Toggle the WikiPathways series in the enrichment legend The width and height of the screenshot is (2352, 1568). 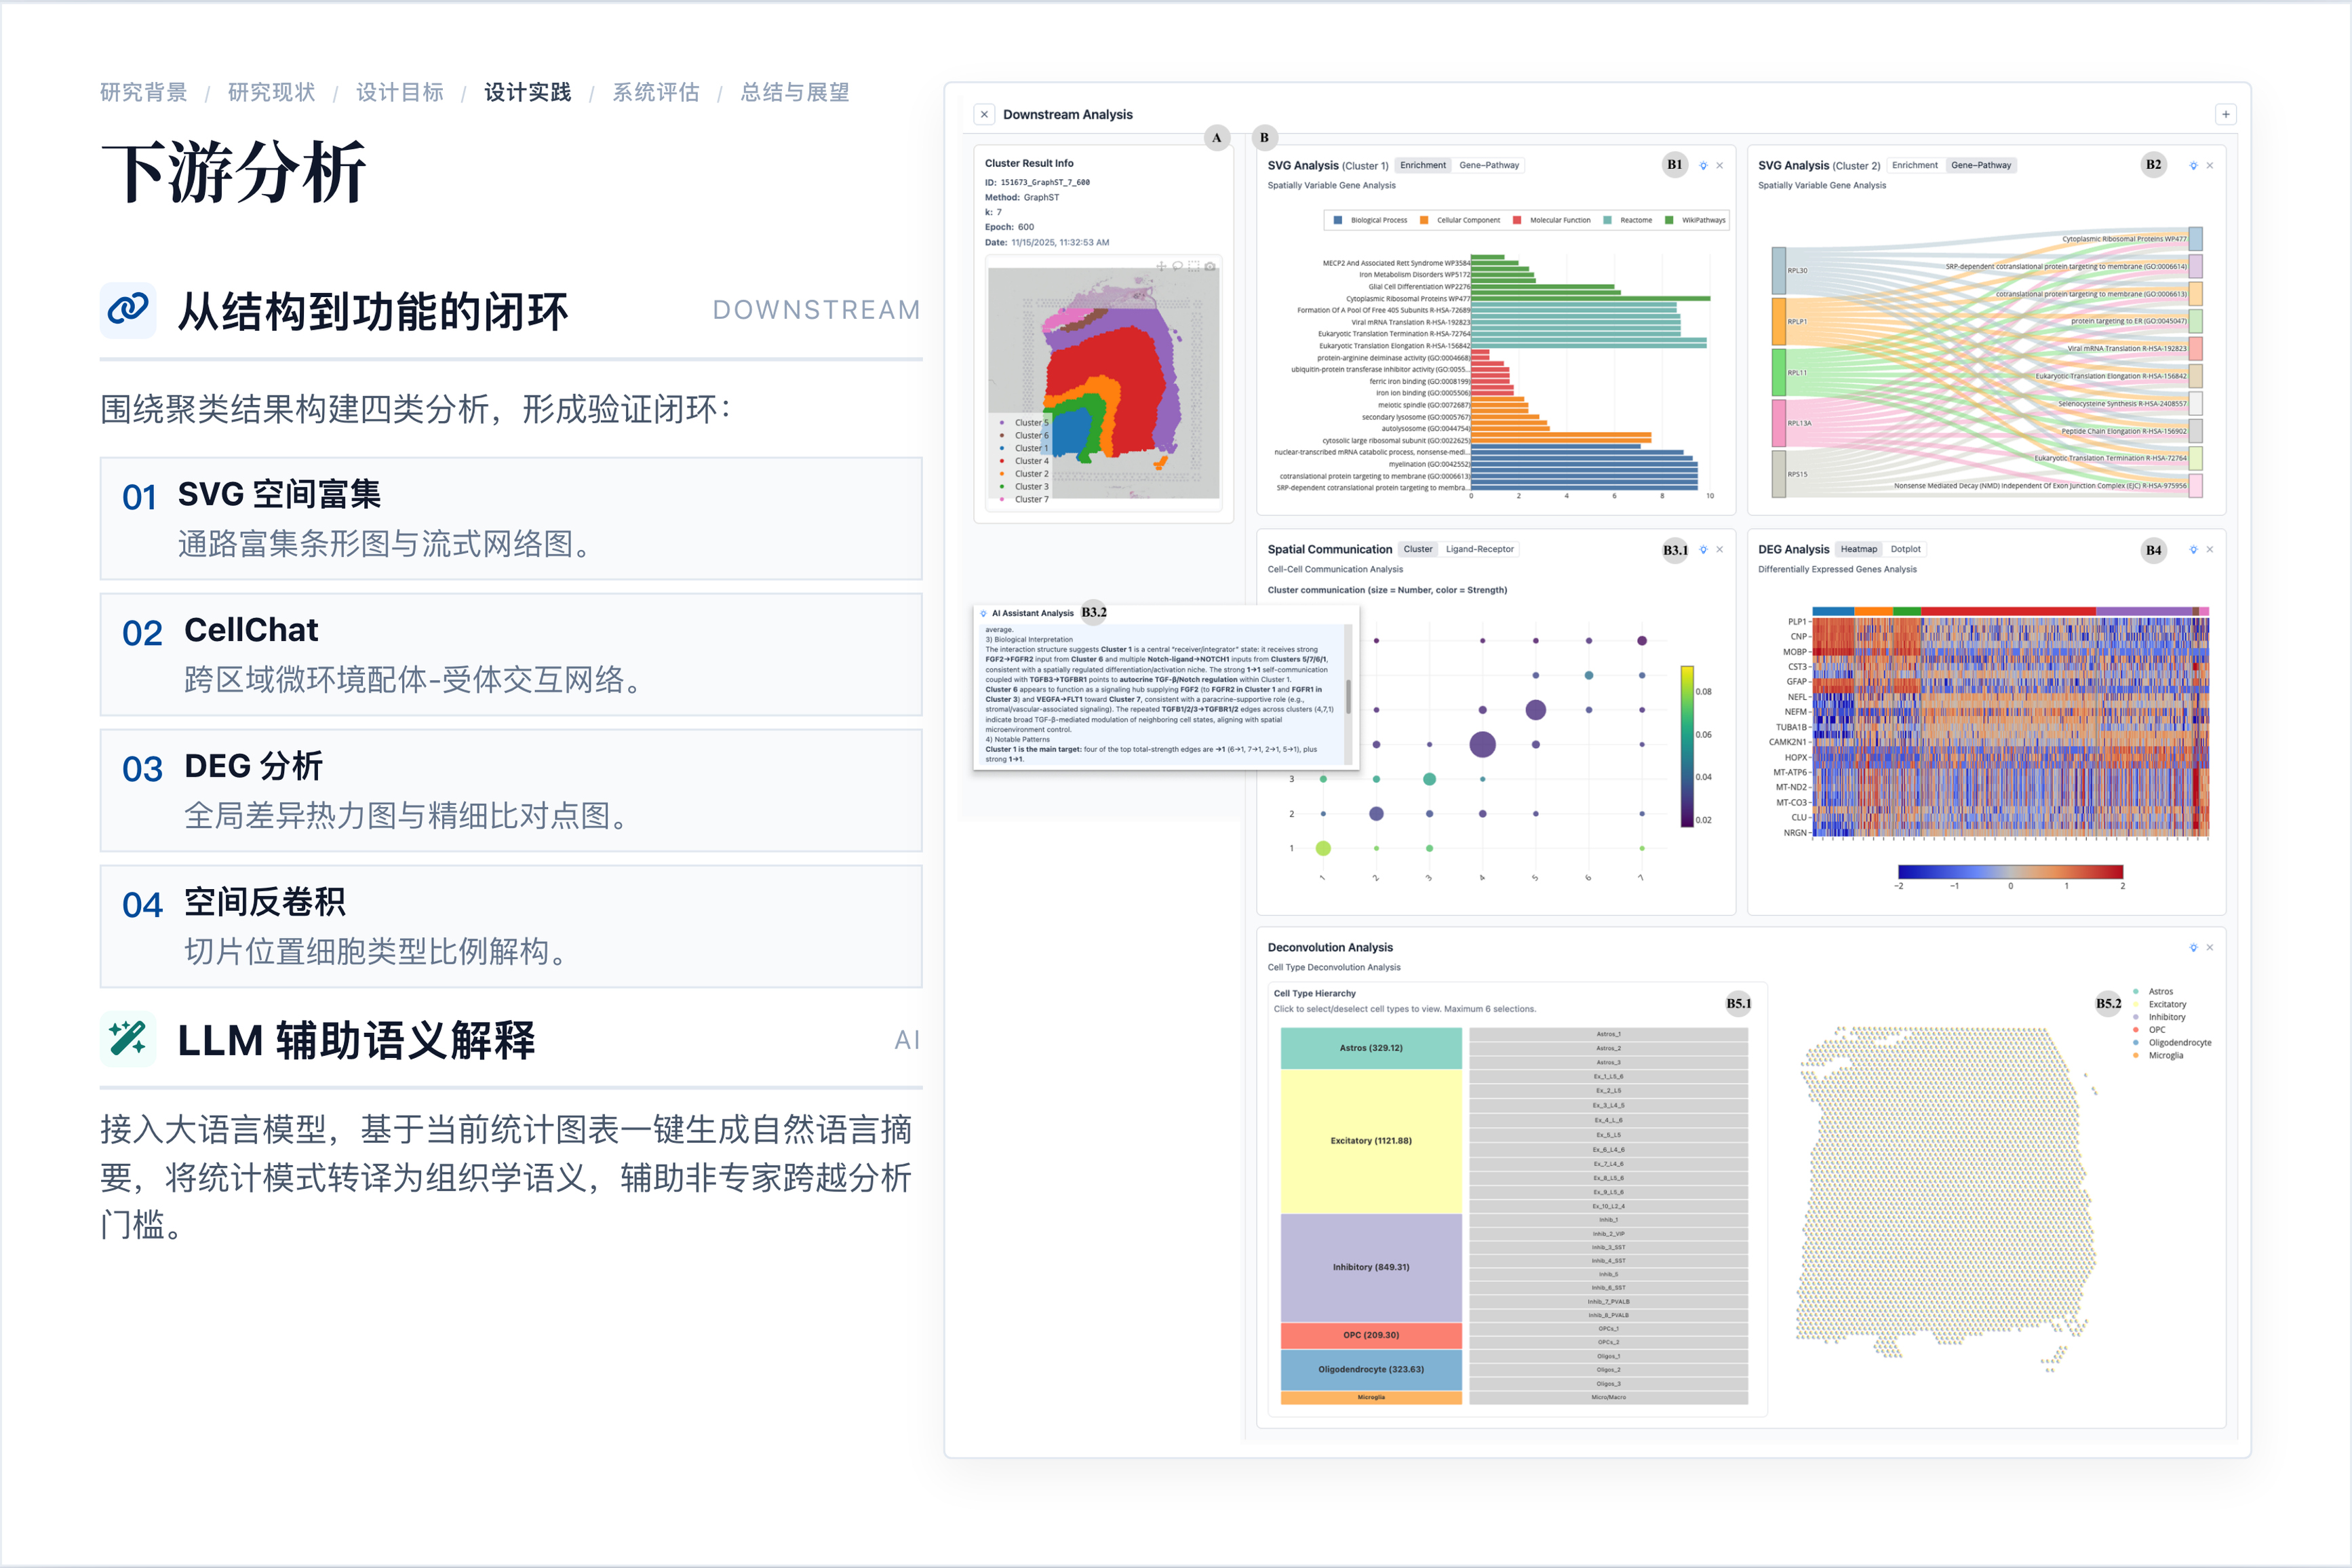[1695, 220]
